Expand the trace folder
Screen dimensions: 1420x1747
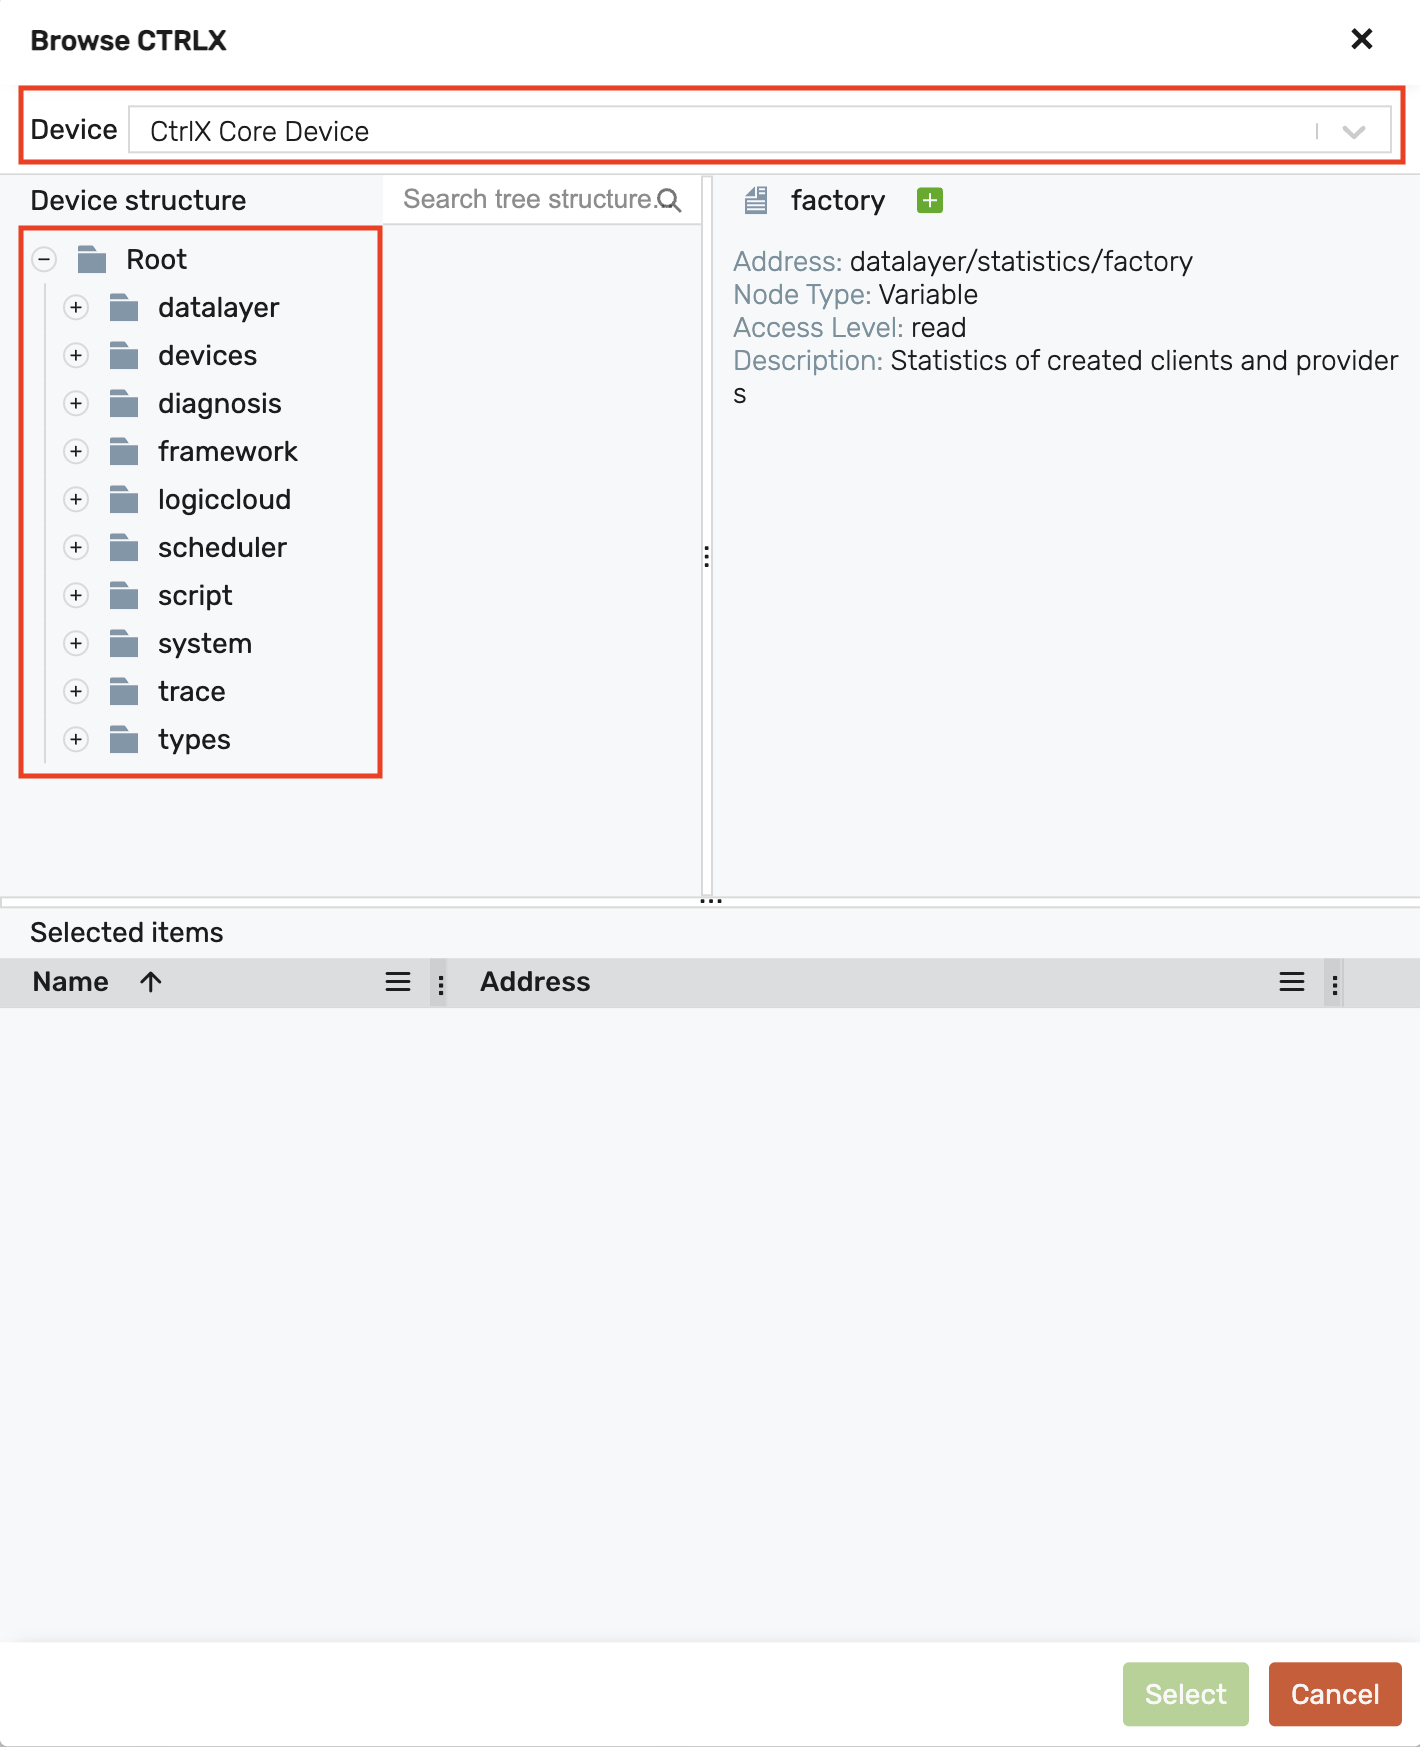[76, 692]
